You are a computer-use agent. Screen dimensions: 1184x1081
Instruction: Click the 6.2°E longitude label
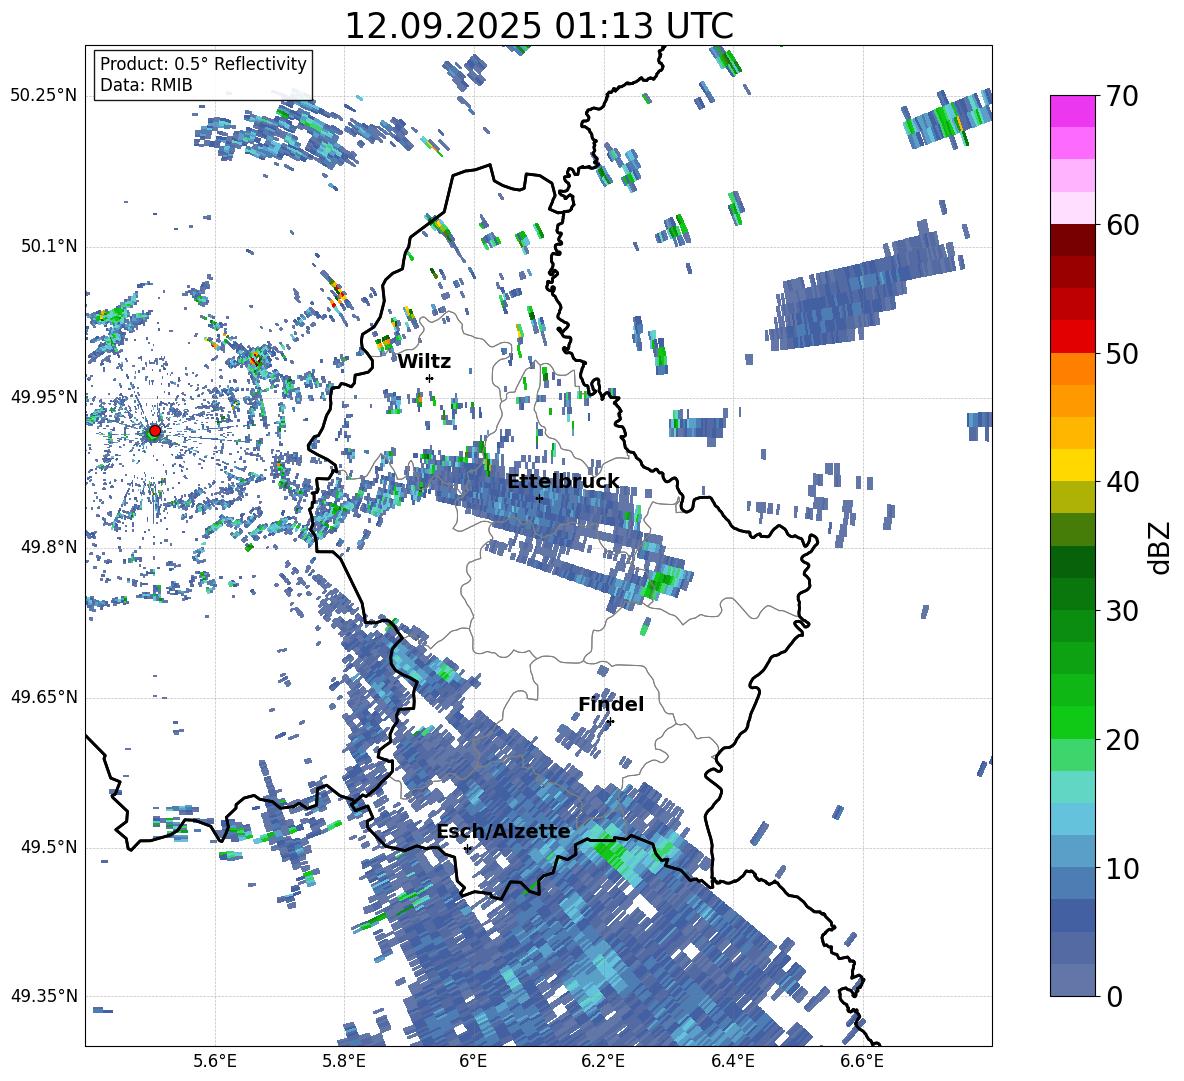603,1061
